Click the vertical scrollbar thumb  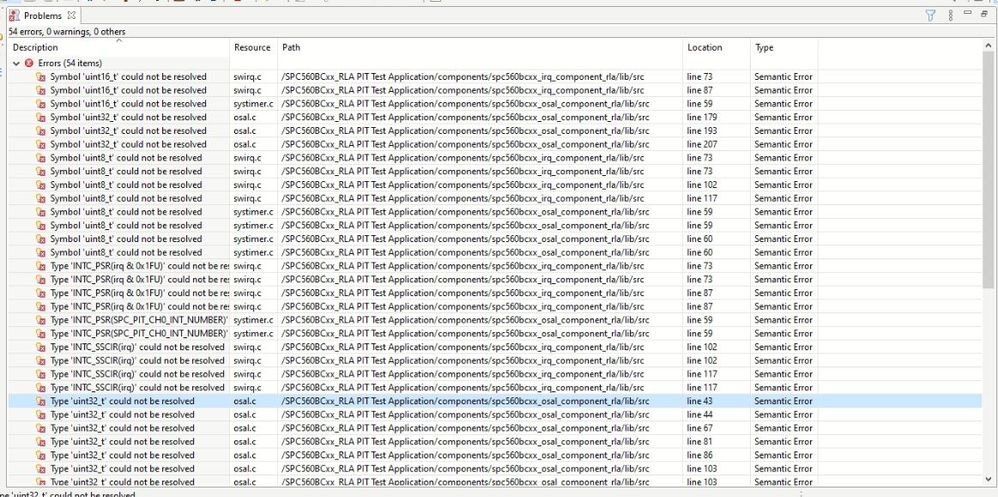[988, 169]
